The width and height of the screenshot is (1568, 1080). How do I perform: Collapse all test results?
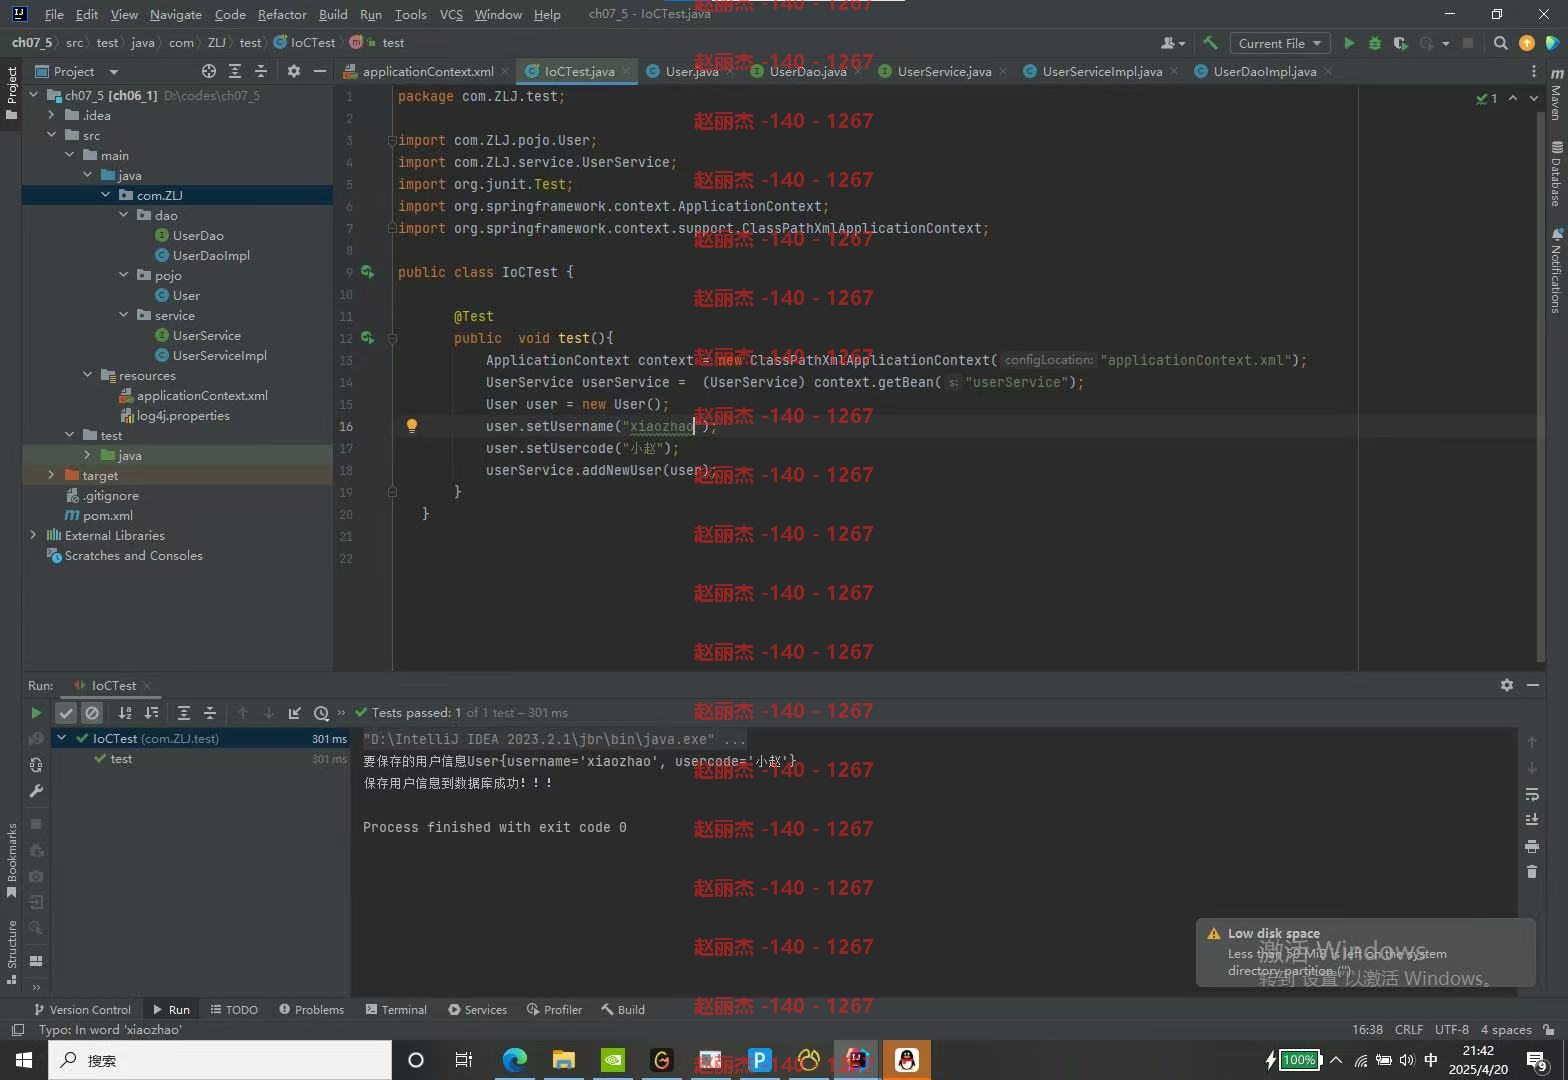210,713
